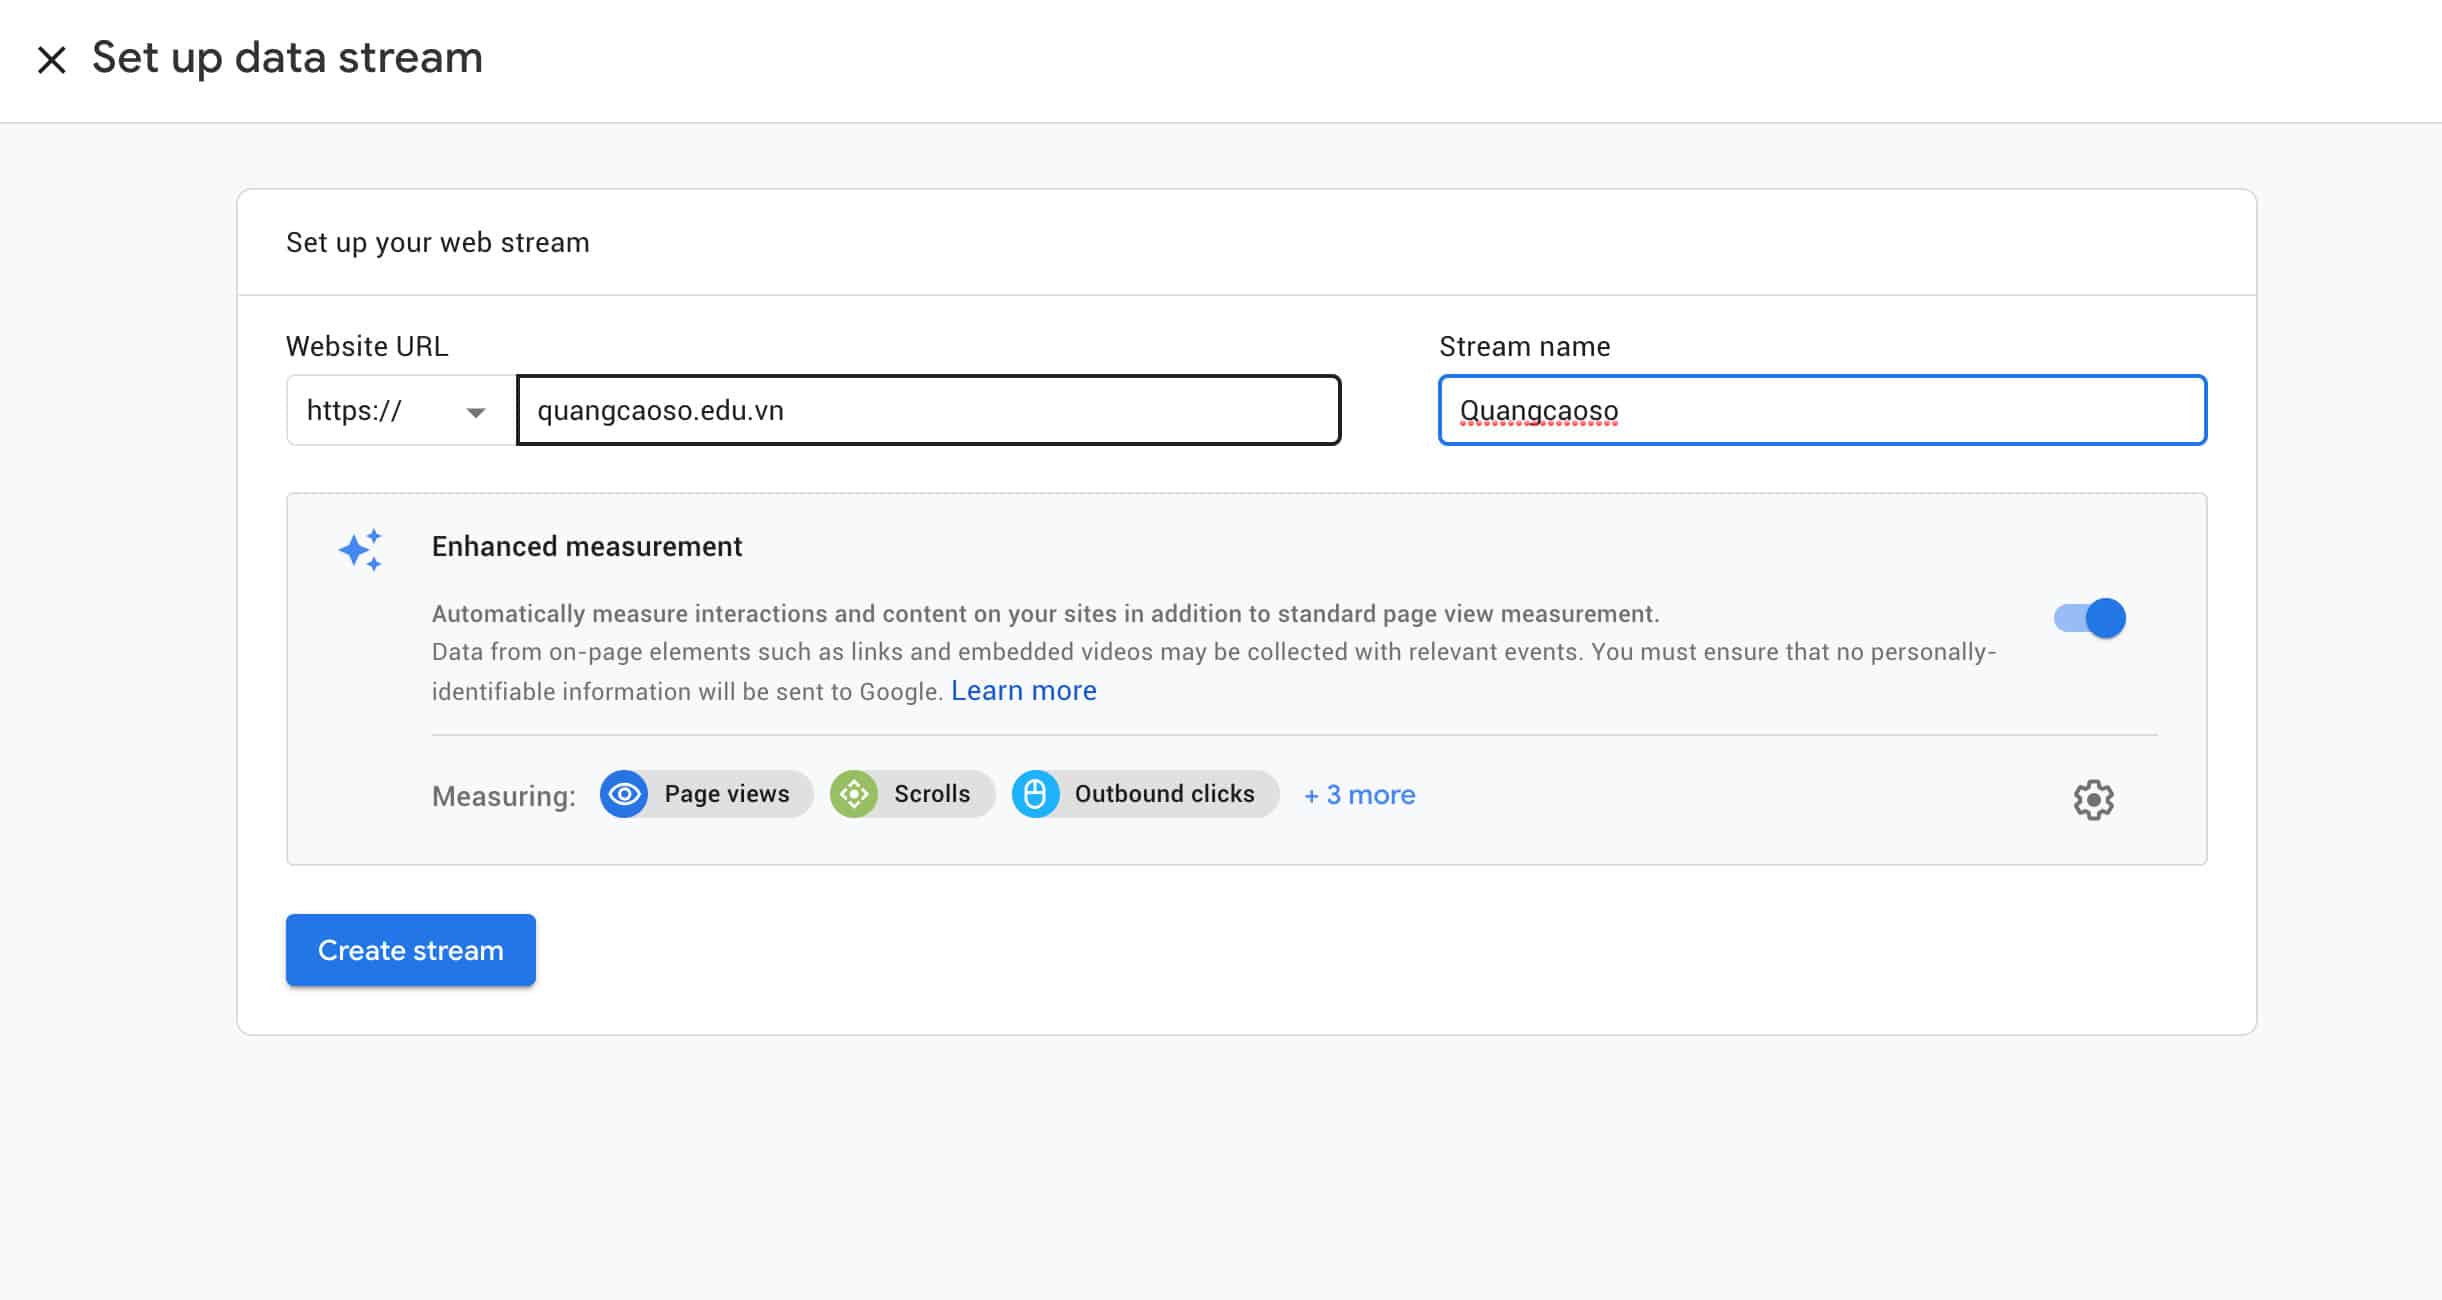Show the + 3 more measurements
Screen dimensions: 2442x1300
pos(1360,795)
